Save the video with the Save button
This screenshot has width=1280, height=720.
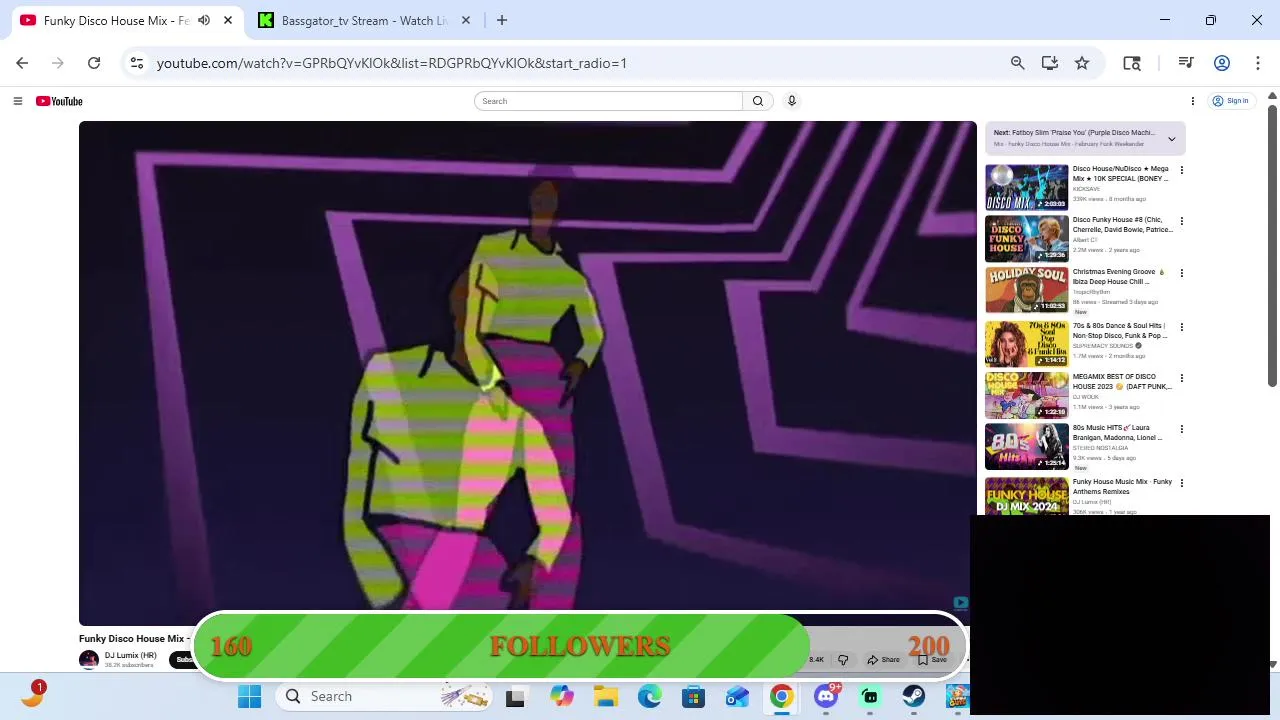point(932,660)
